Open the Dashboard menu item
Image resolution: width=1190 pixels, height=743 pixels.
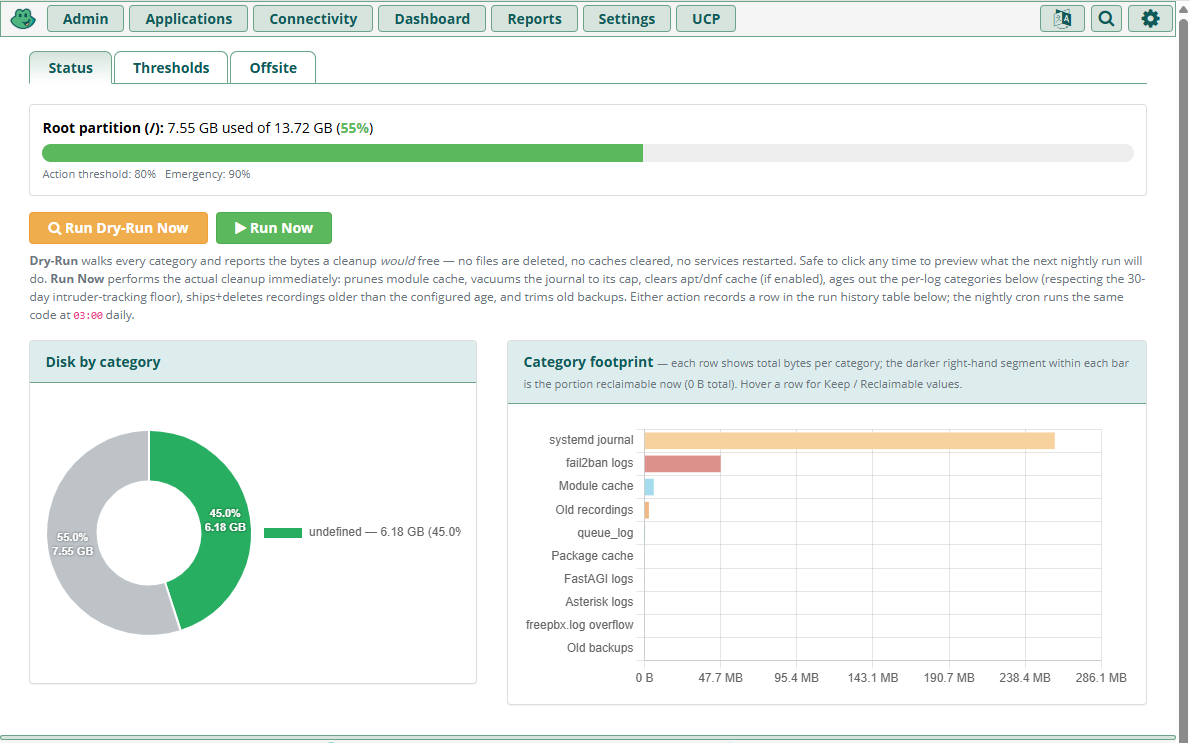[x=432, y=19]
